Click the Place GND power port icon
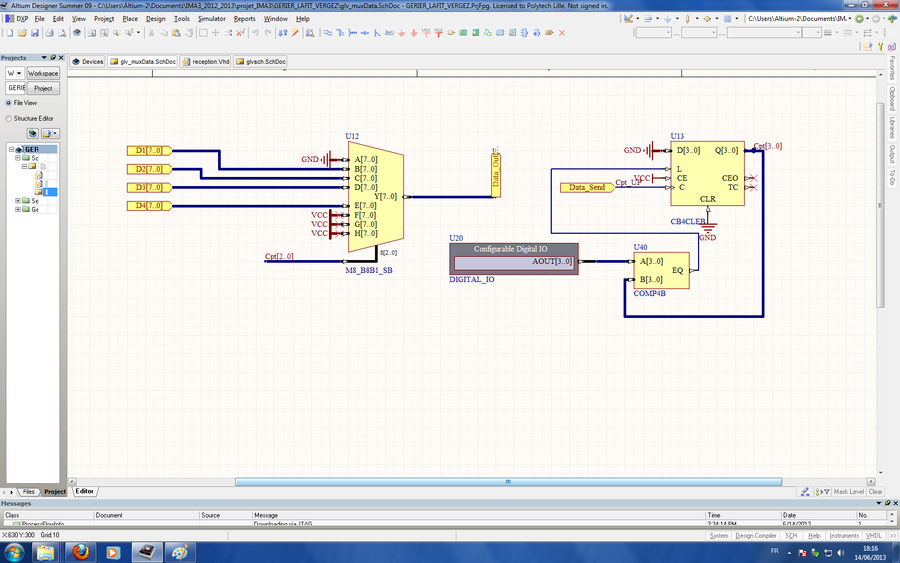 coord(402,33)
